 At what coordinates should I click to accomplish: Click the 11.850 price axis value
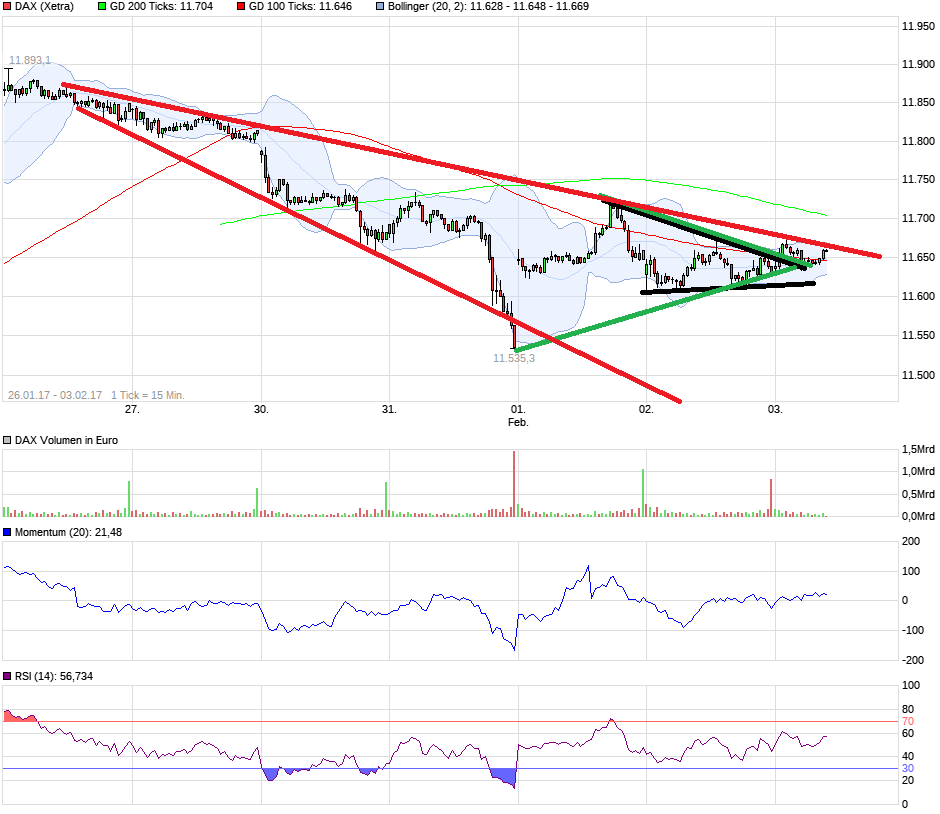pyautogui.click(x=918, y=102)
